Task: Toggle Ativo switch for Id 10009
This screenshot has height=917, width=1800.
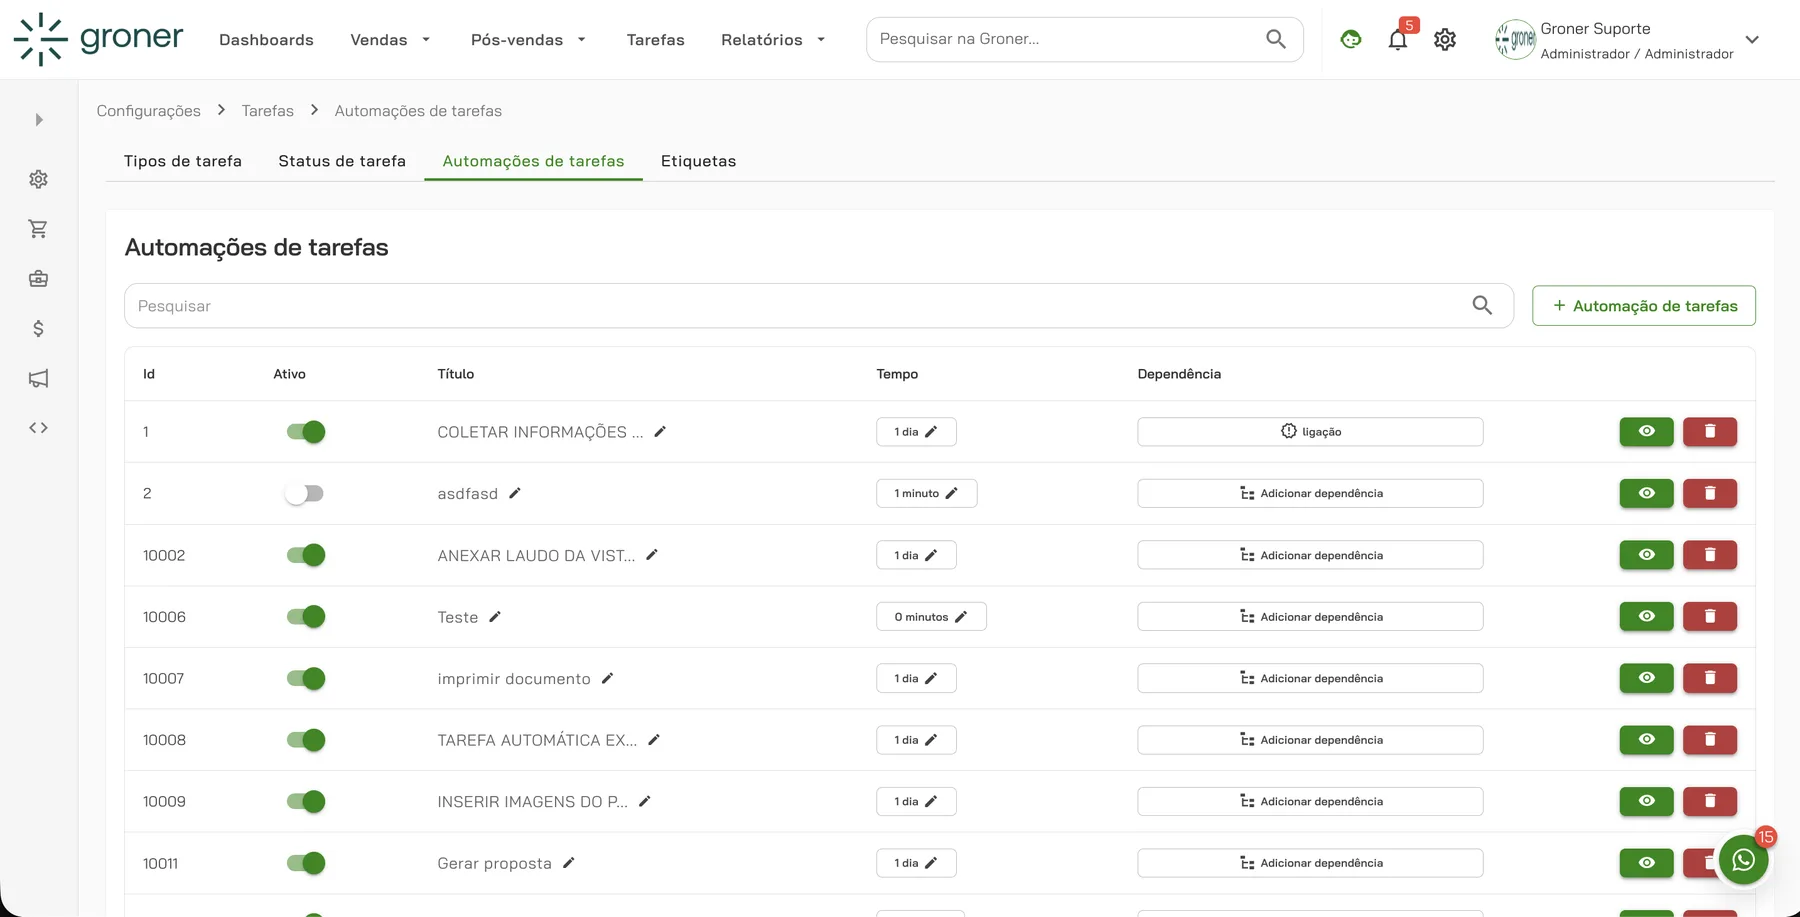Action: pos(306,801)
